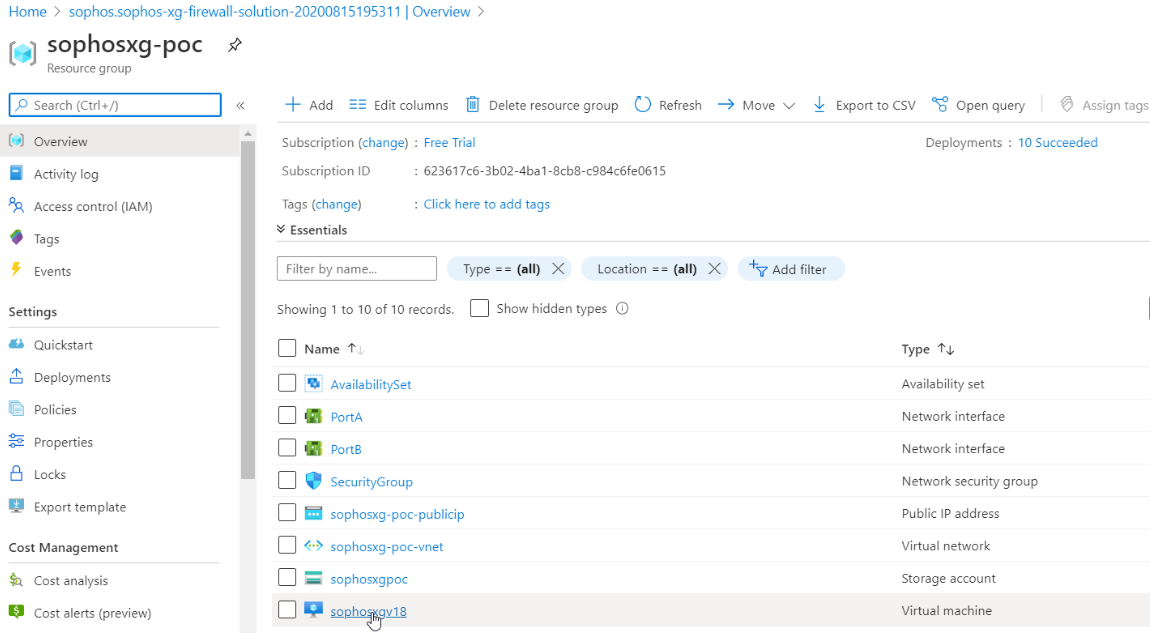Image resolution: width=1150 pixels, height=633 pixels.
Task: Tick the sophosxgpoc storage account checkbox
Action: coord(287,578)
